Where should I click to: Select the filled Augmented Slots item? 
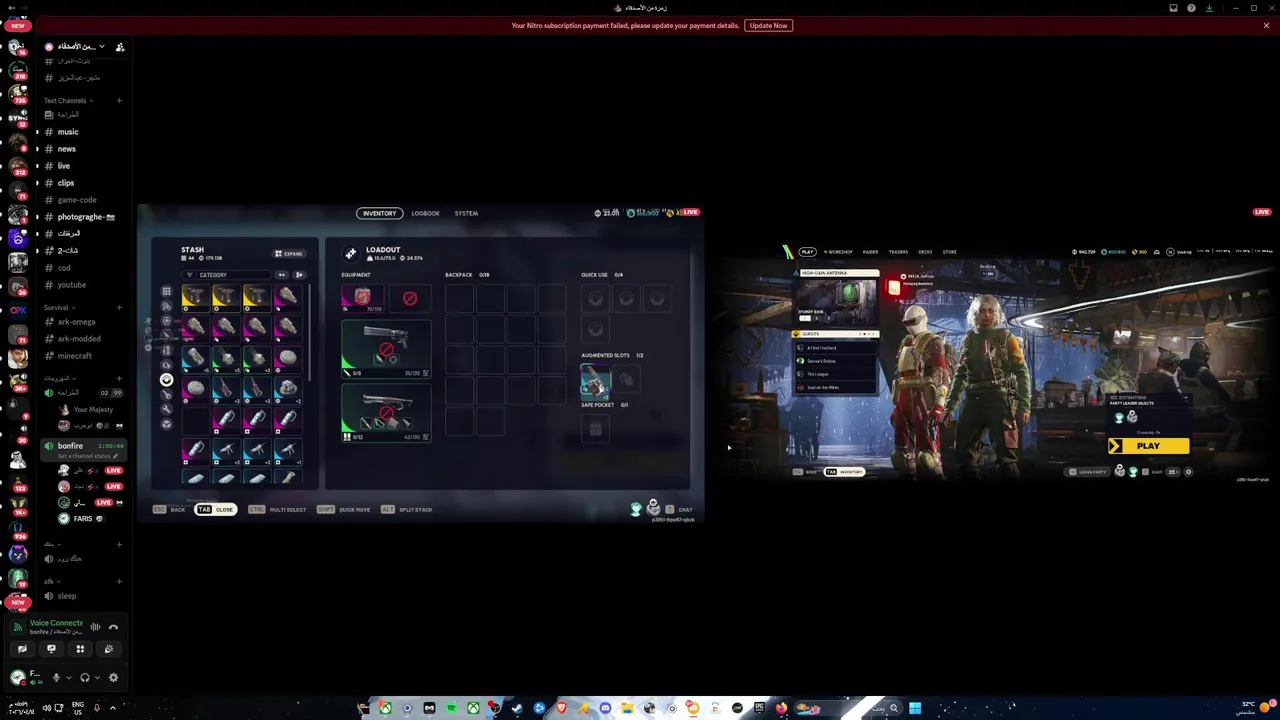(595, 380)
